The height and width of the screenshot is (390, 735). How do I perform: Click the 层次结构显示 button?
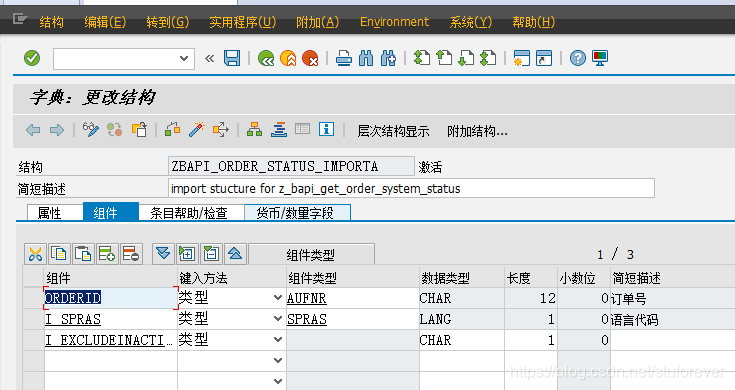click(x=393, y=131)
